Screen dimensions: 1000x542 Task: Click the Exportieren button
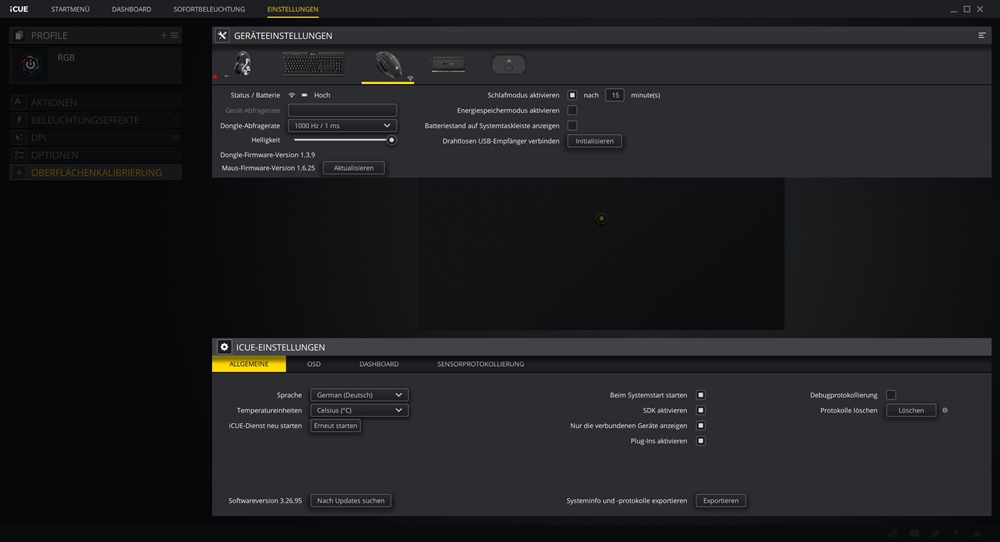721,501
